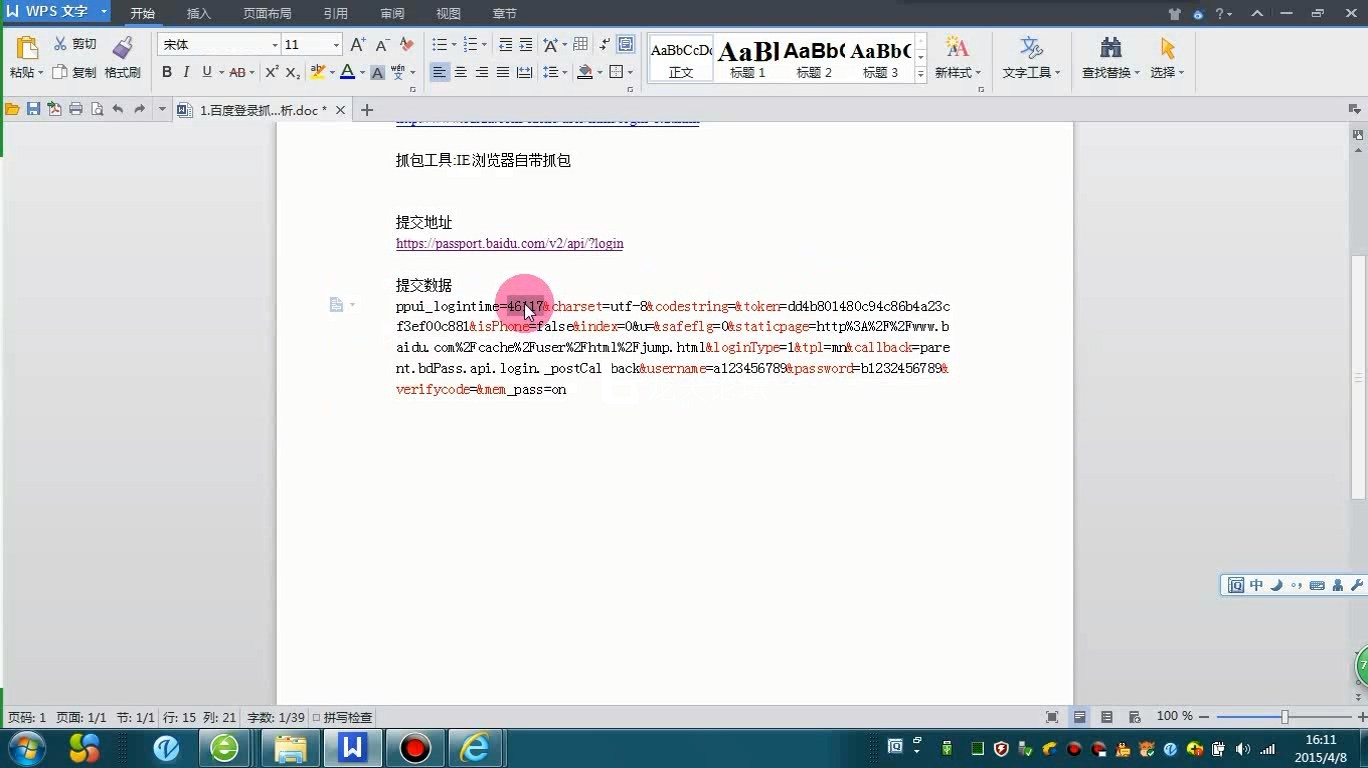
Task: Click the Print icon in quick access toolbar
Action: coord(75,110)
